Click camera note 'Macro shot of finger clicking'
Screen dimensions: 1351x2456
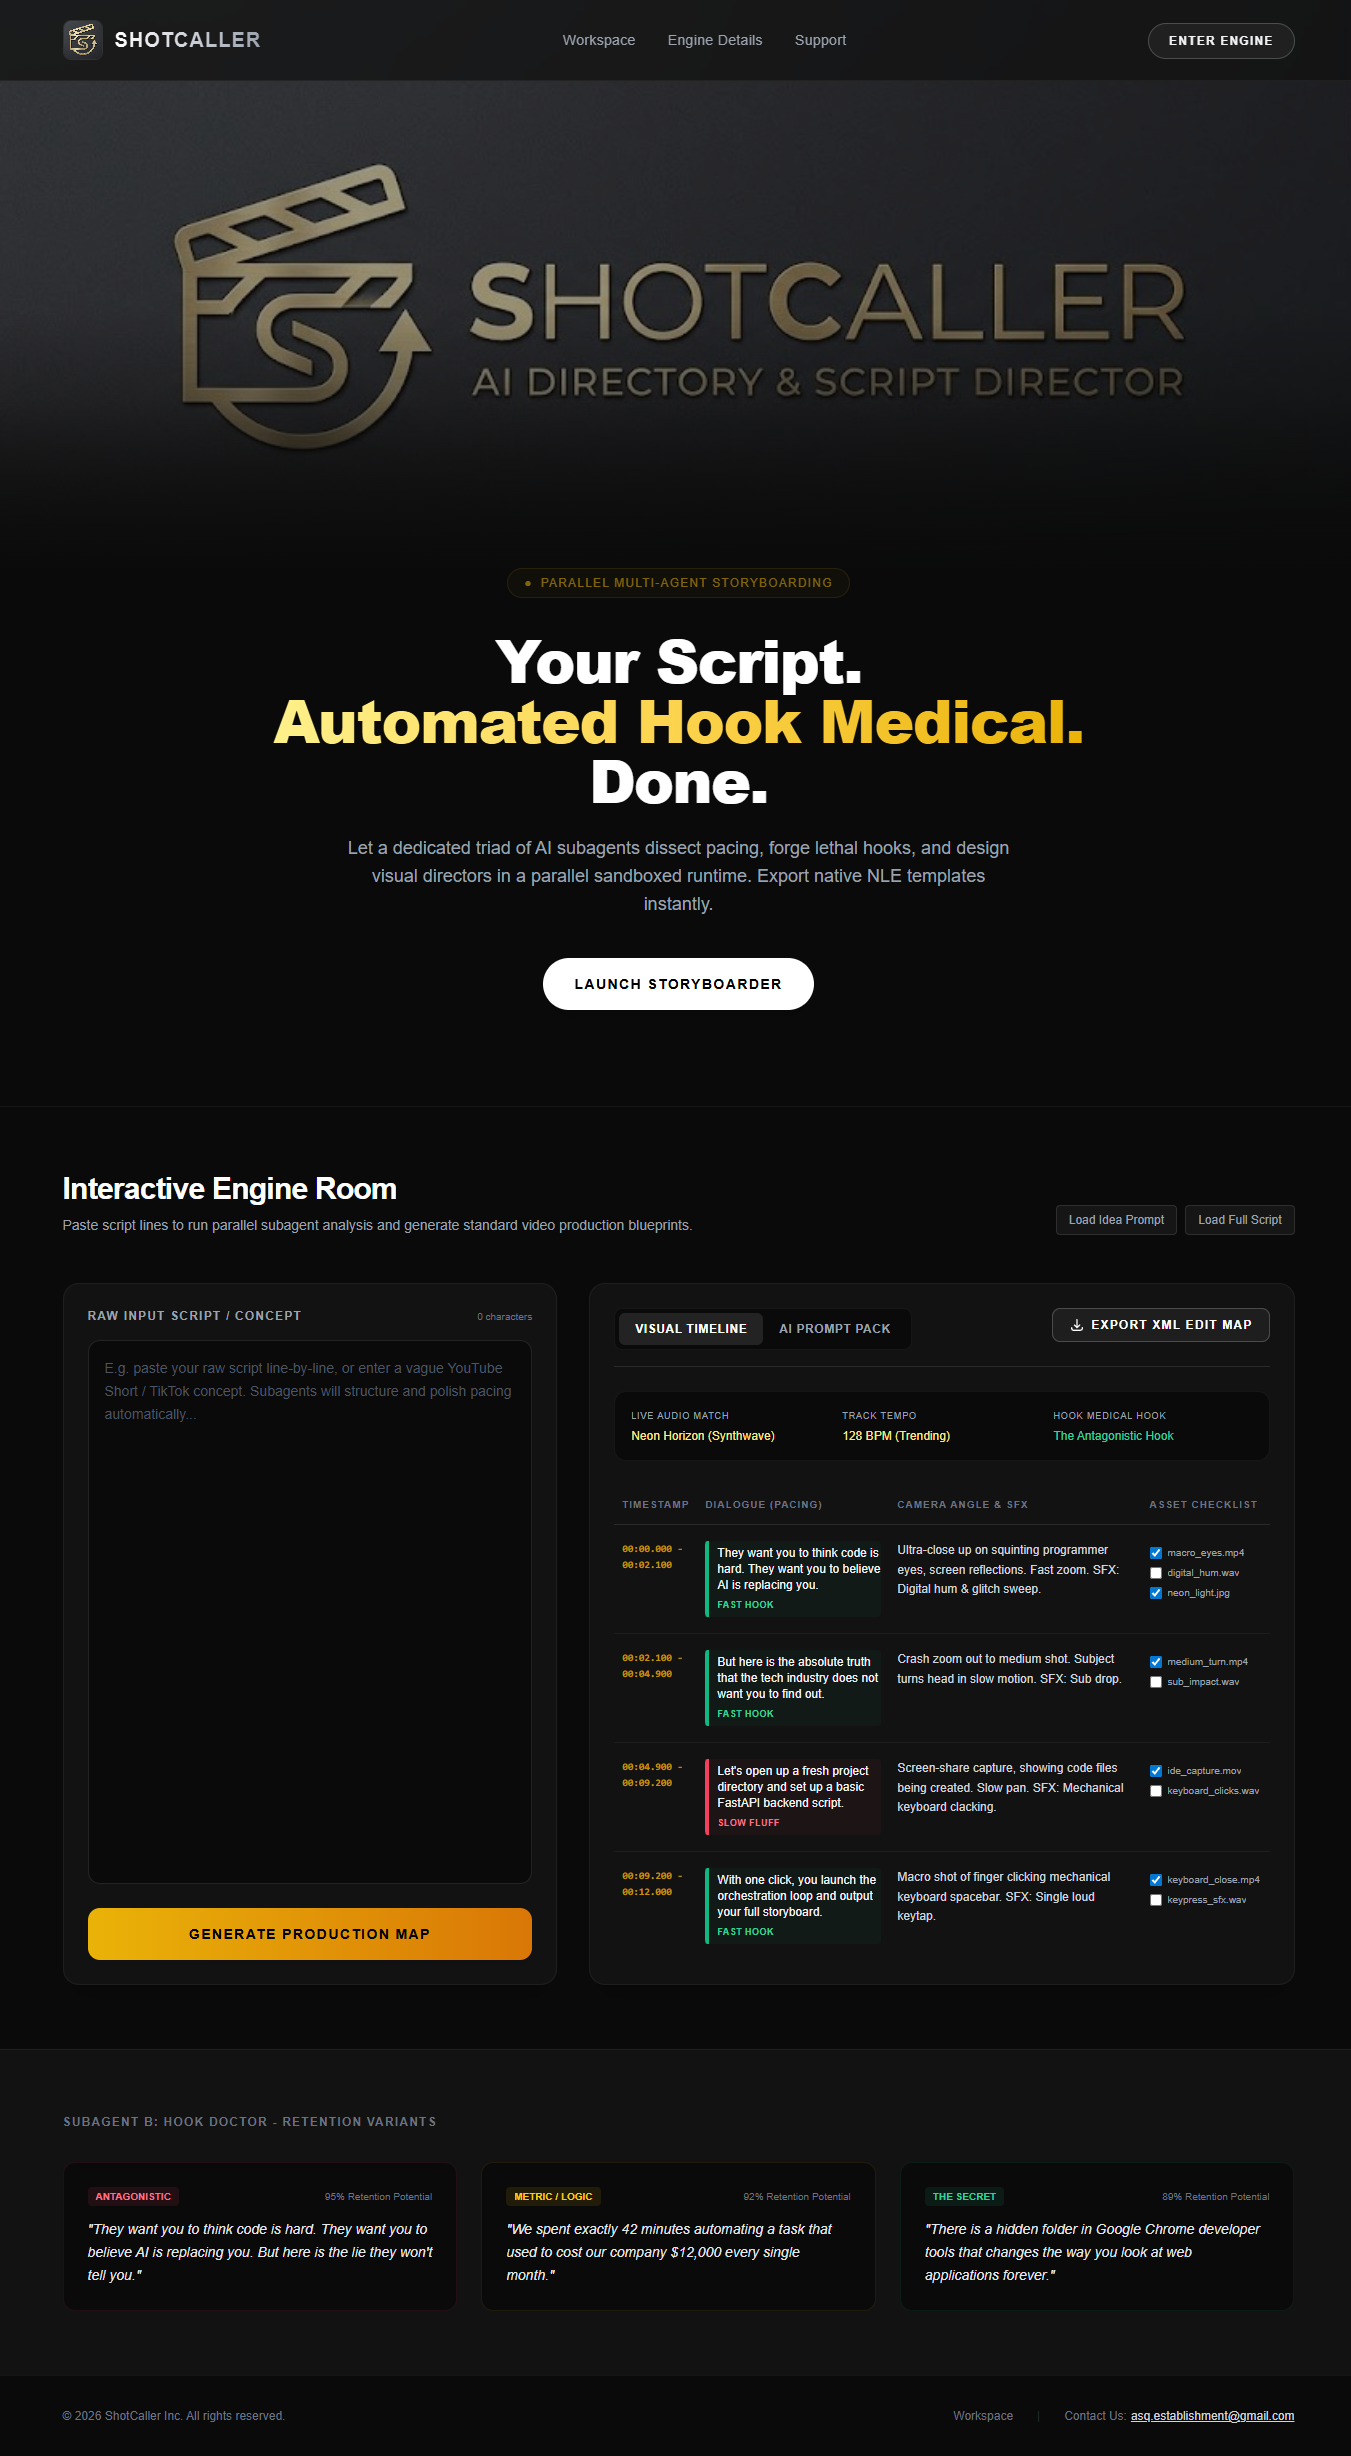[1004, 1897]
